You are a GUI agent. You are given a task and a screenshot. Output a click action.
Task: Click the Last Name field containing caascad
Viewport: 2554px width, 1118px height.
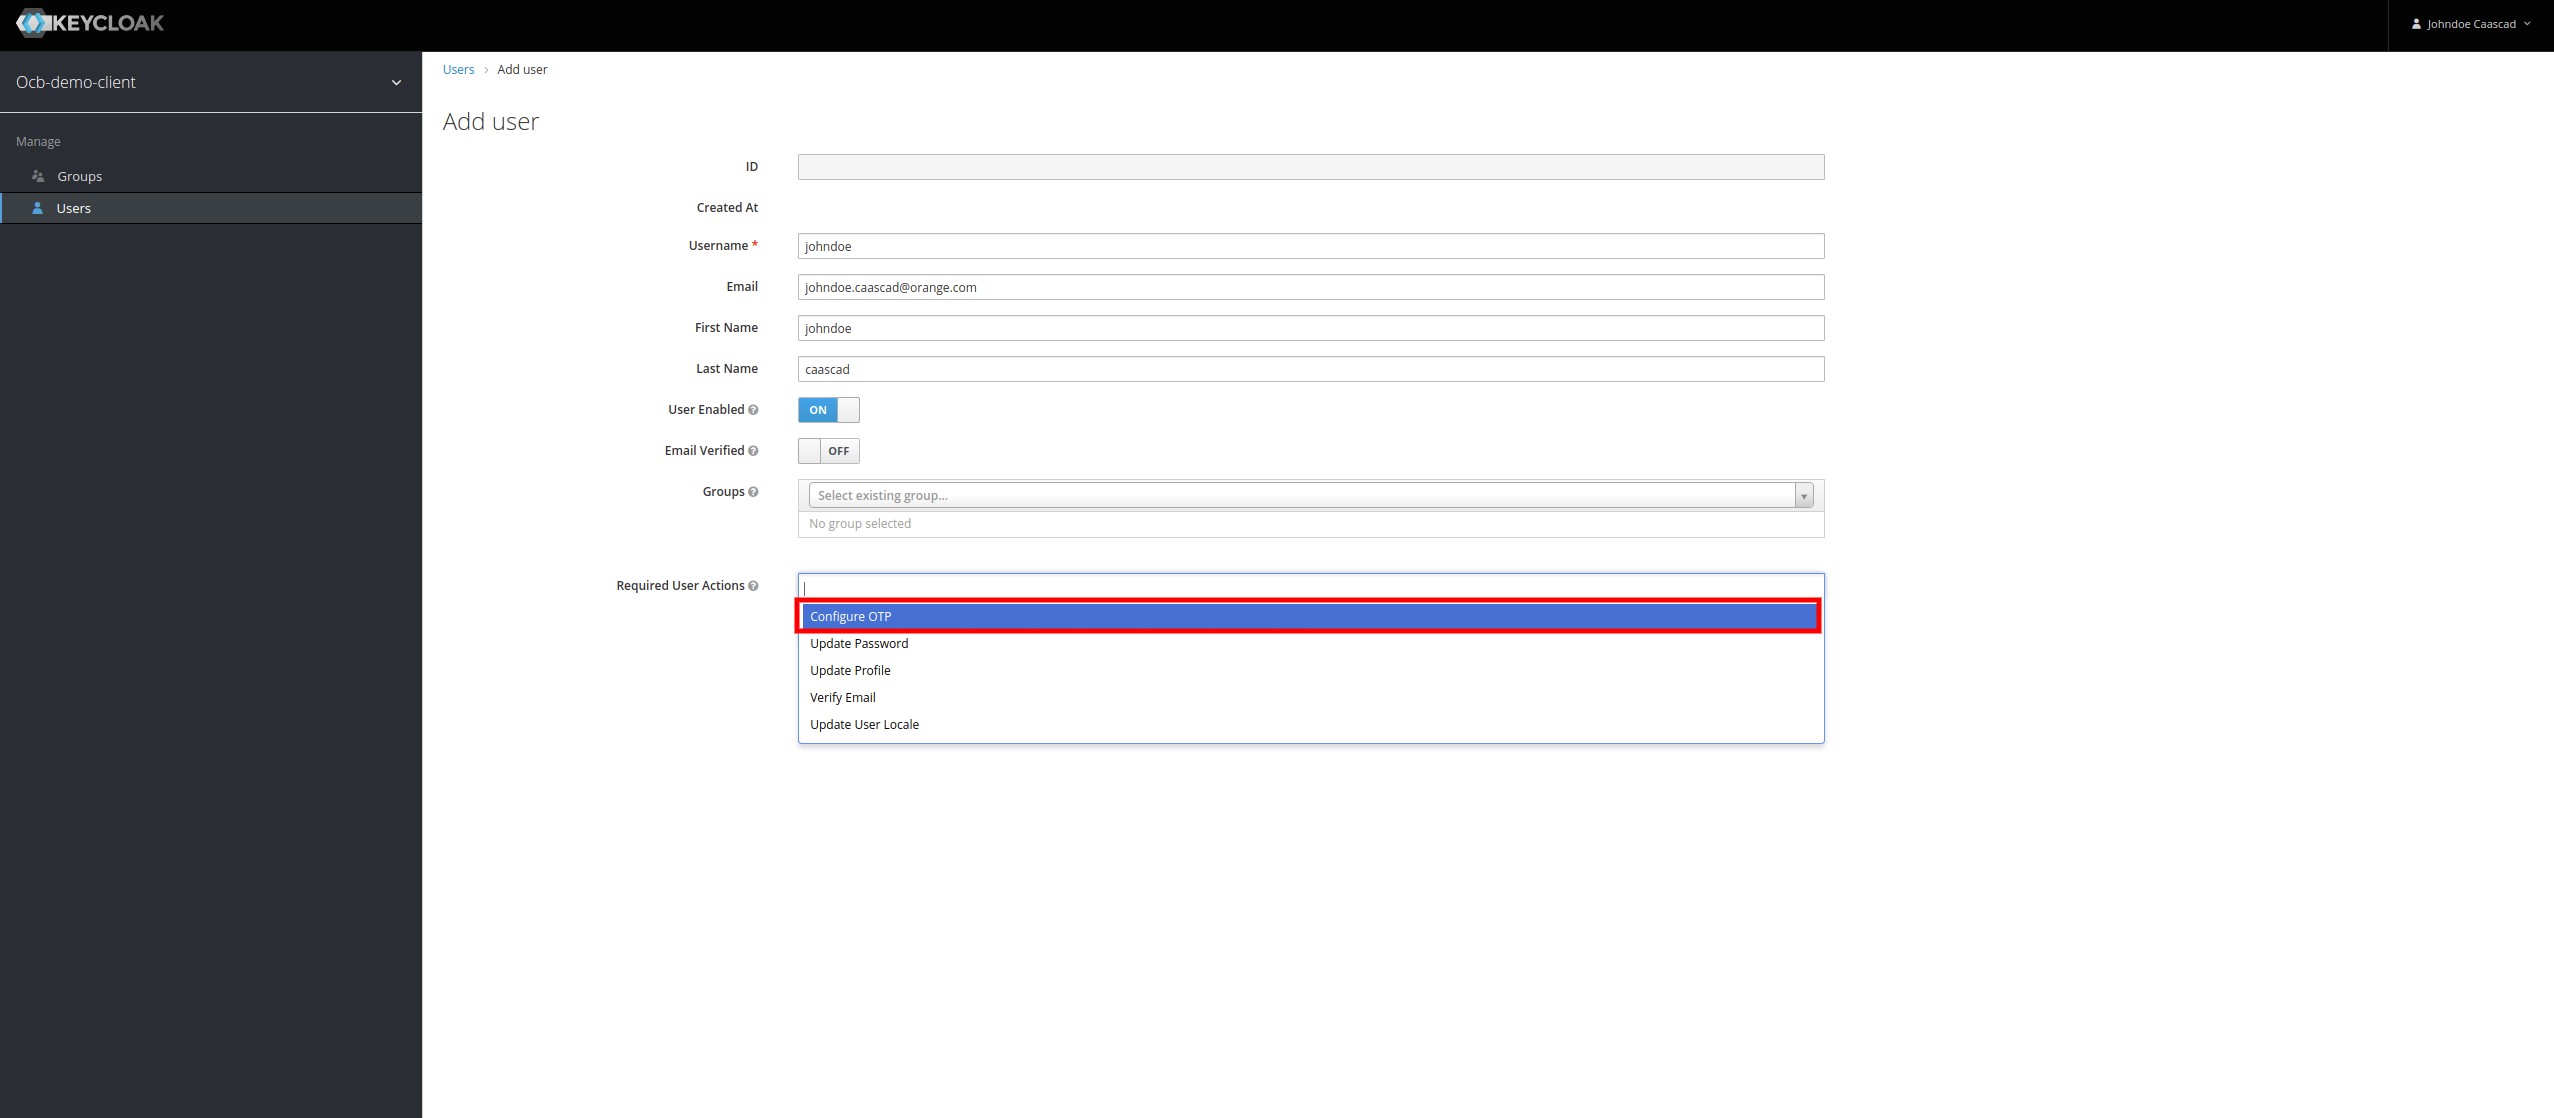pyautogui.click(x=1311, y=369)
